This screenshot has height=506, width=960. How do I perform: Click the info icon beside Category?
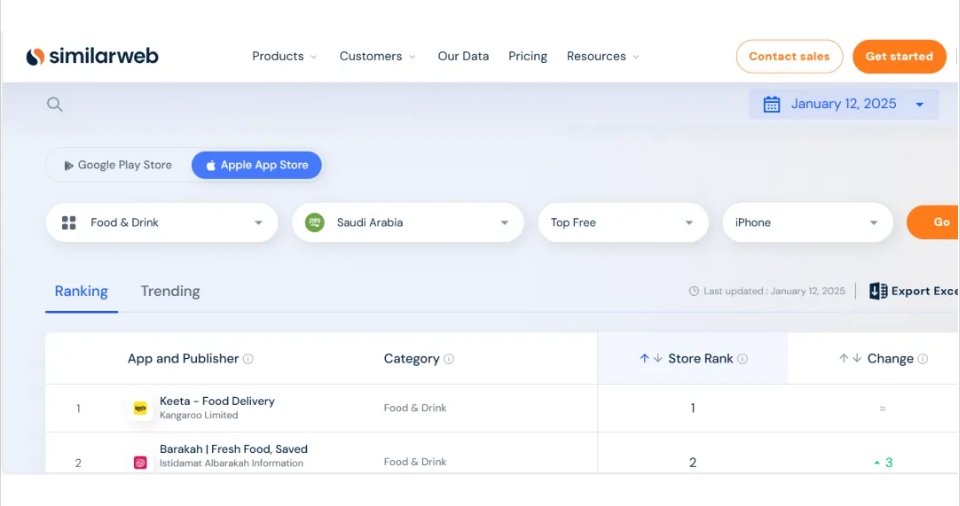click(449, 359)
